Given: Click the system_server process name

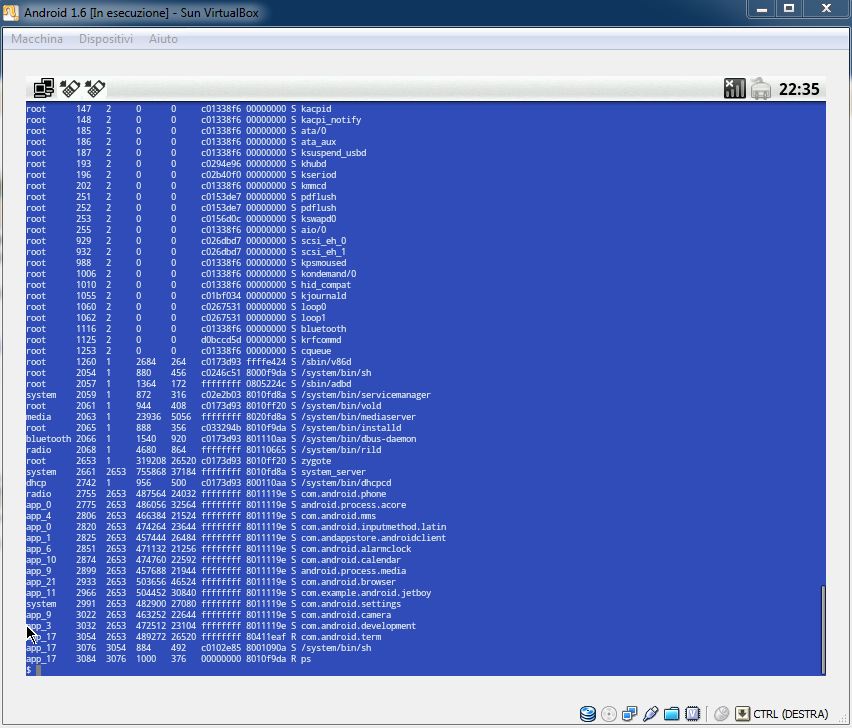Looking at the screenshot, I should pyautogui.click(x=333, y=472).
